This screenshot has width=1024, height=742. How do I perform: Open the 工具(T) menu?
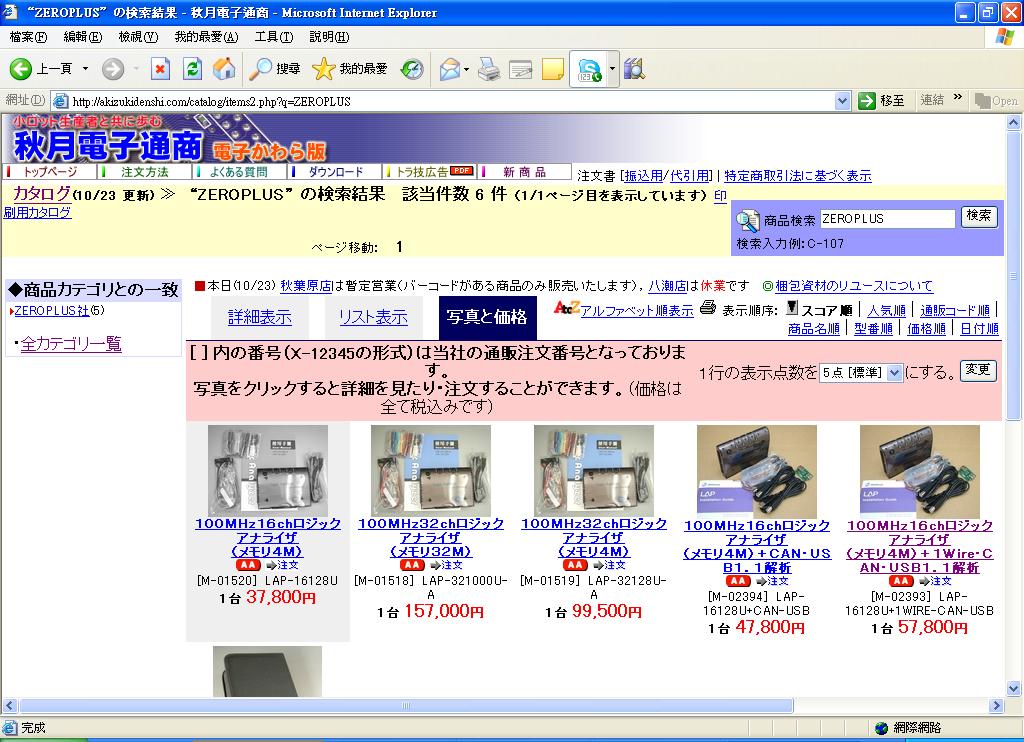point(274,37)
